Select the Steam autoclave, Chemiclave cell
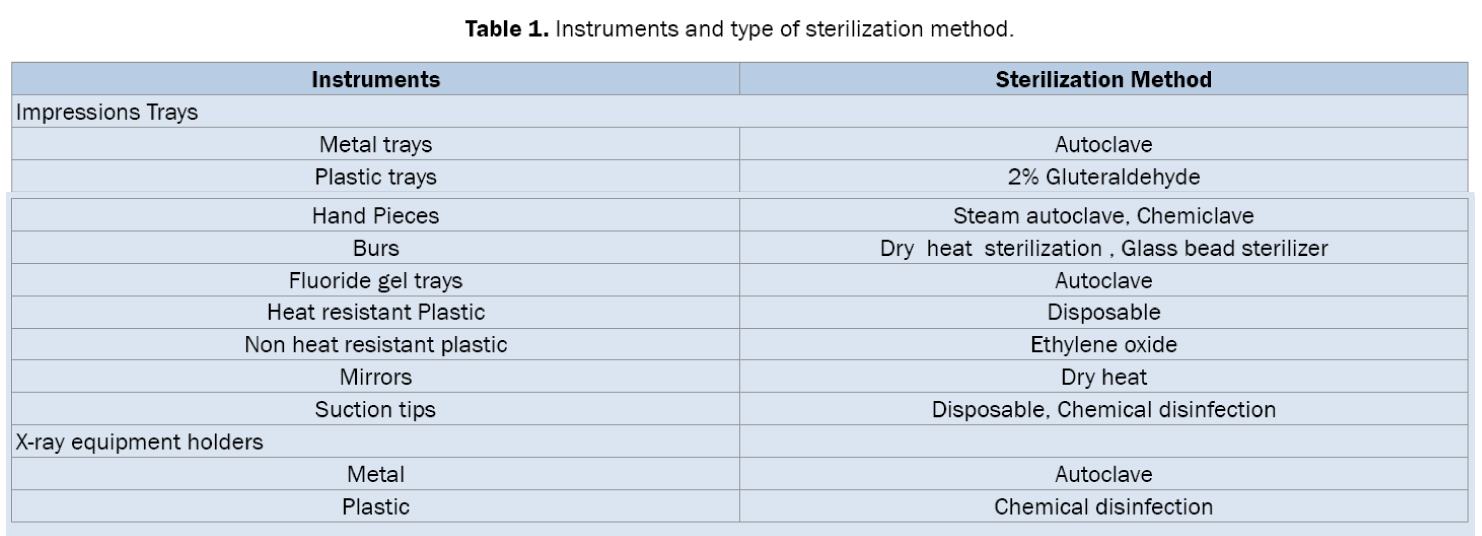The width and height of the screenshot is (1482, 536). tap(1104, 215)
